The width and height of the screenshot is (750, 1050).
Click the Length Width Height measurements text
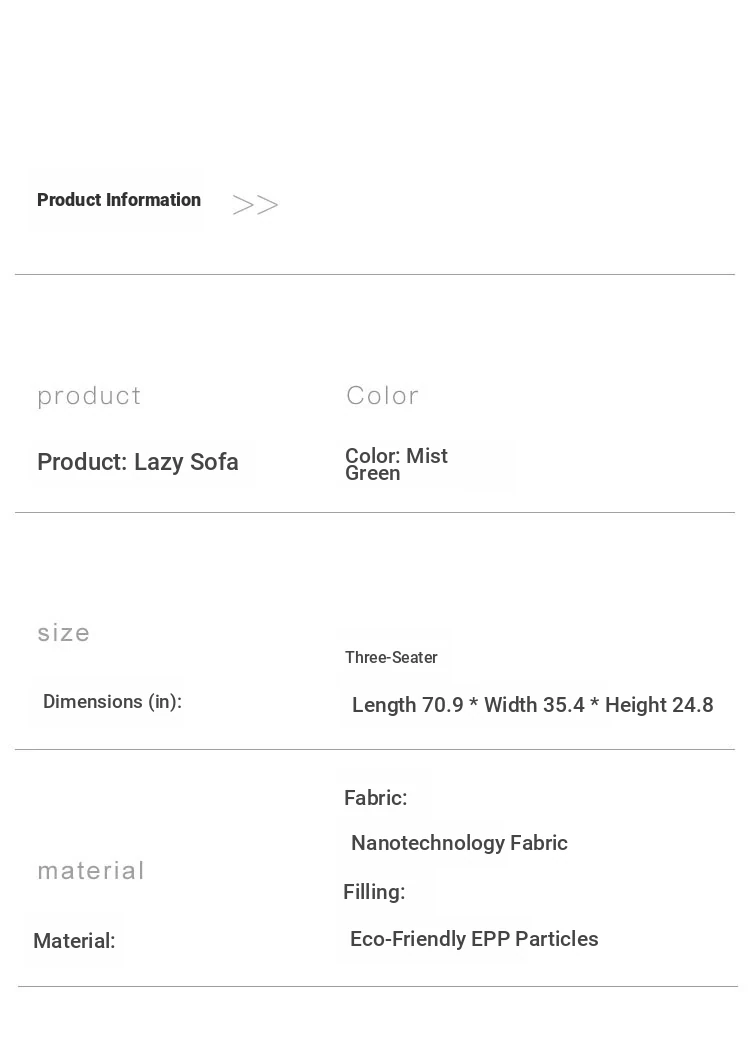click(532, 705)
